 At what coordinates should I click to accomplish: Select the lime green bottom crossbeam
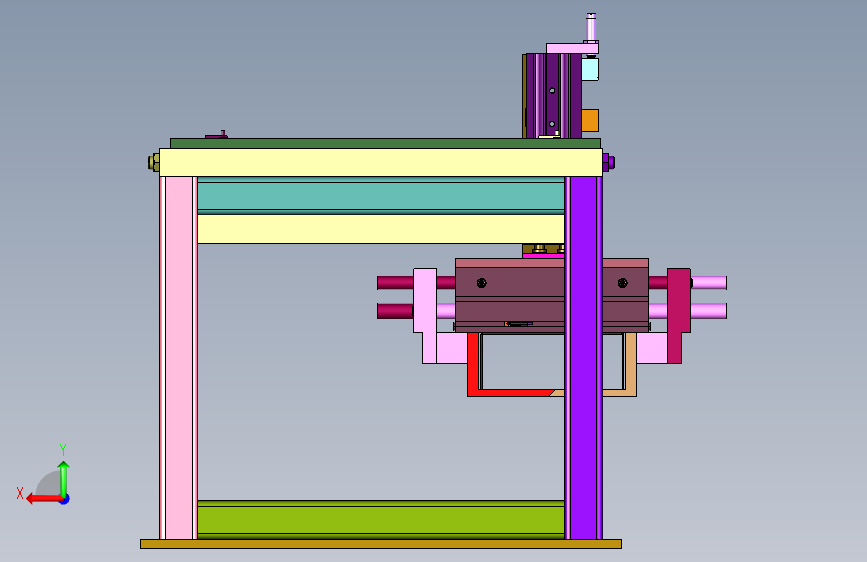(x=381, y=519)
